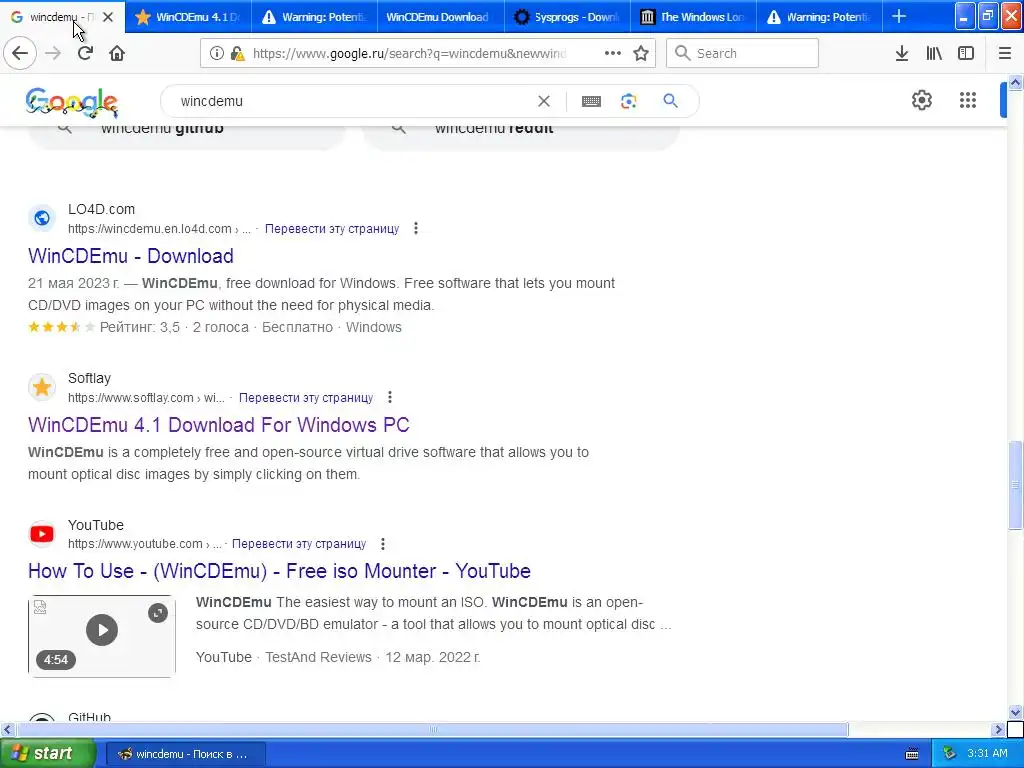The width and height of the screenshot is (1024, 768).
Task: Switch to The Windows Lon tab
Action: click(x=693, y=17)
